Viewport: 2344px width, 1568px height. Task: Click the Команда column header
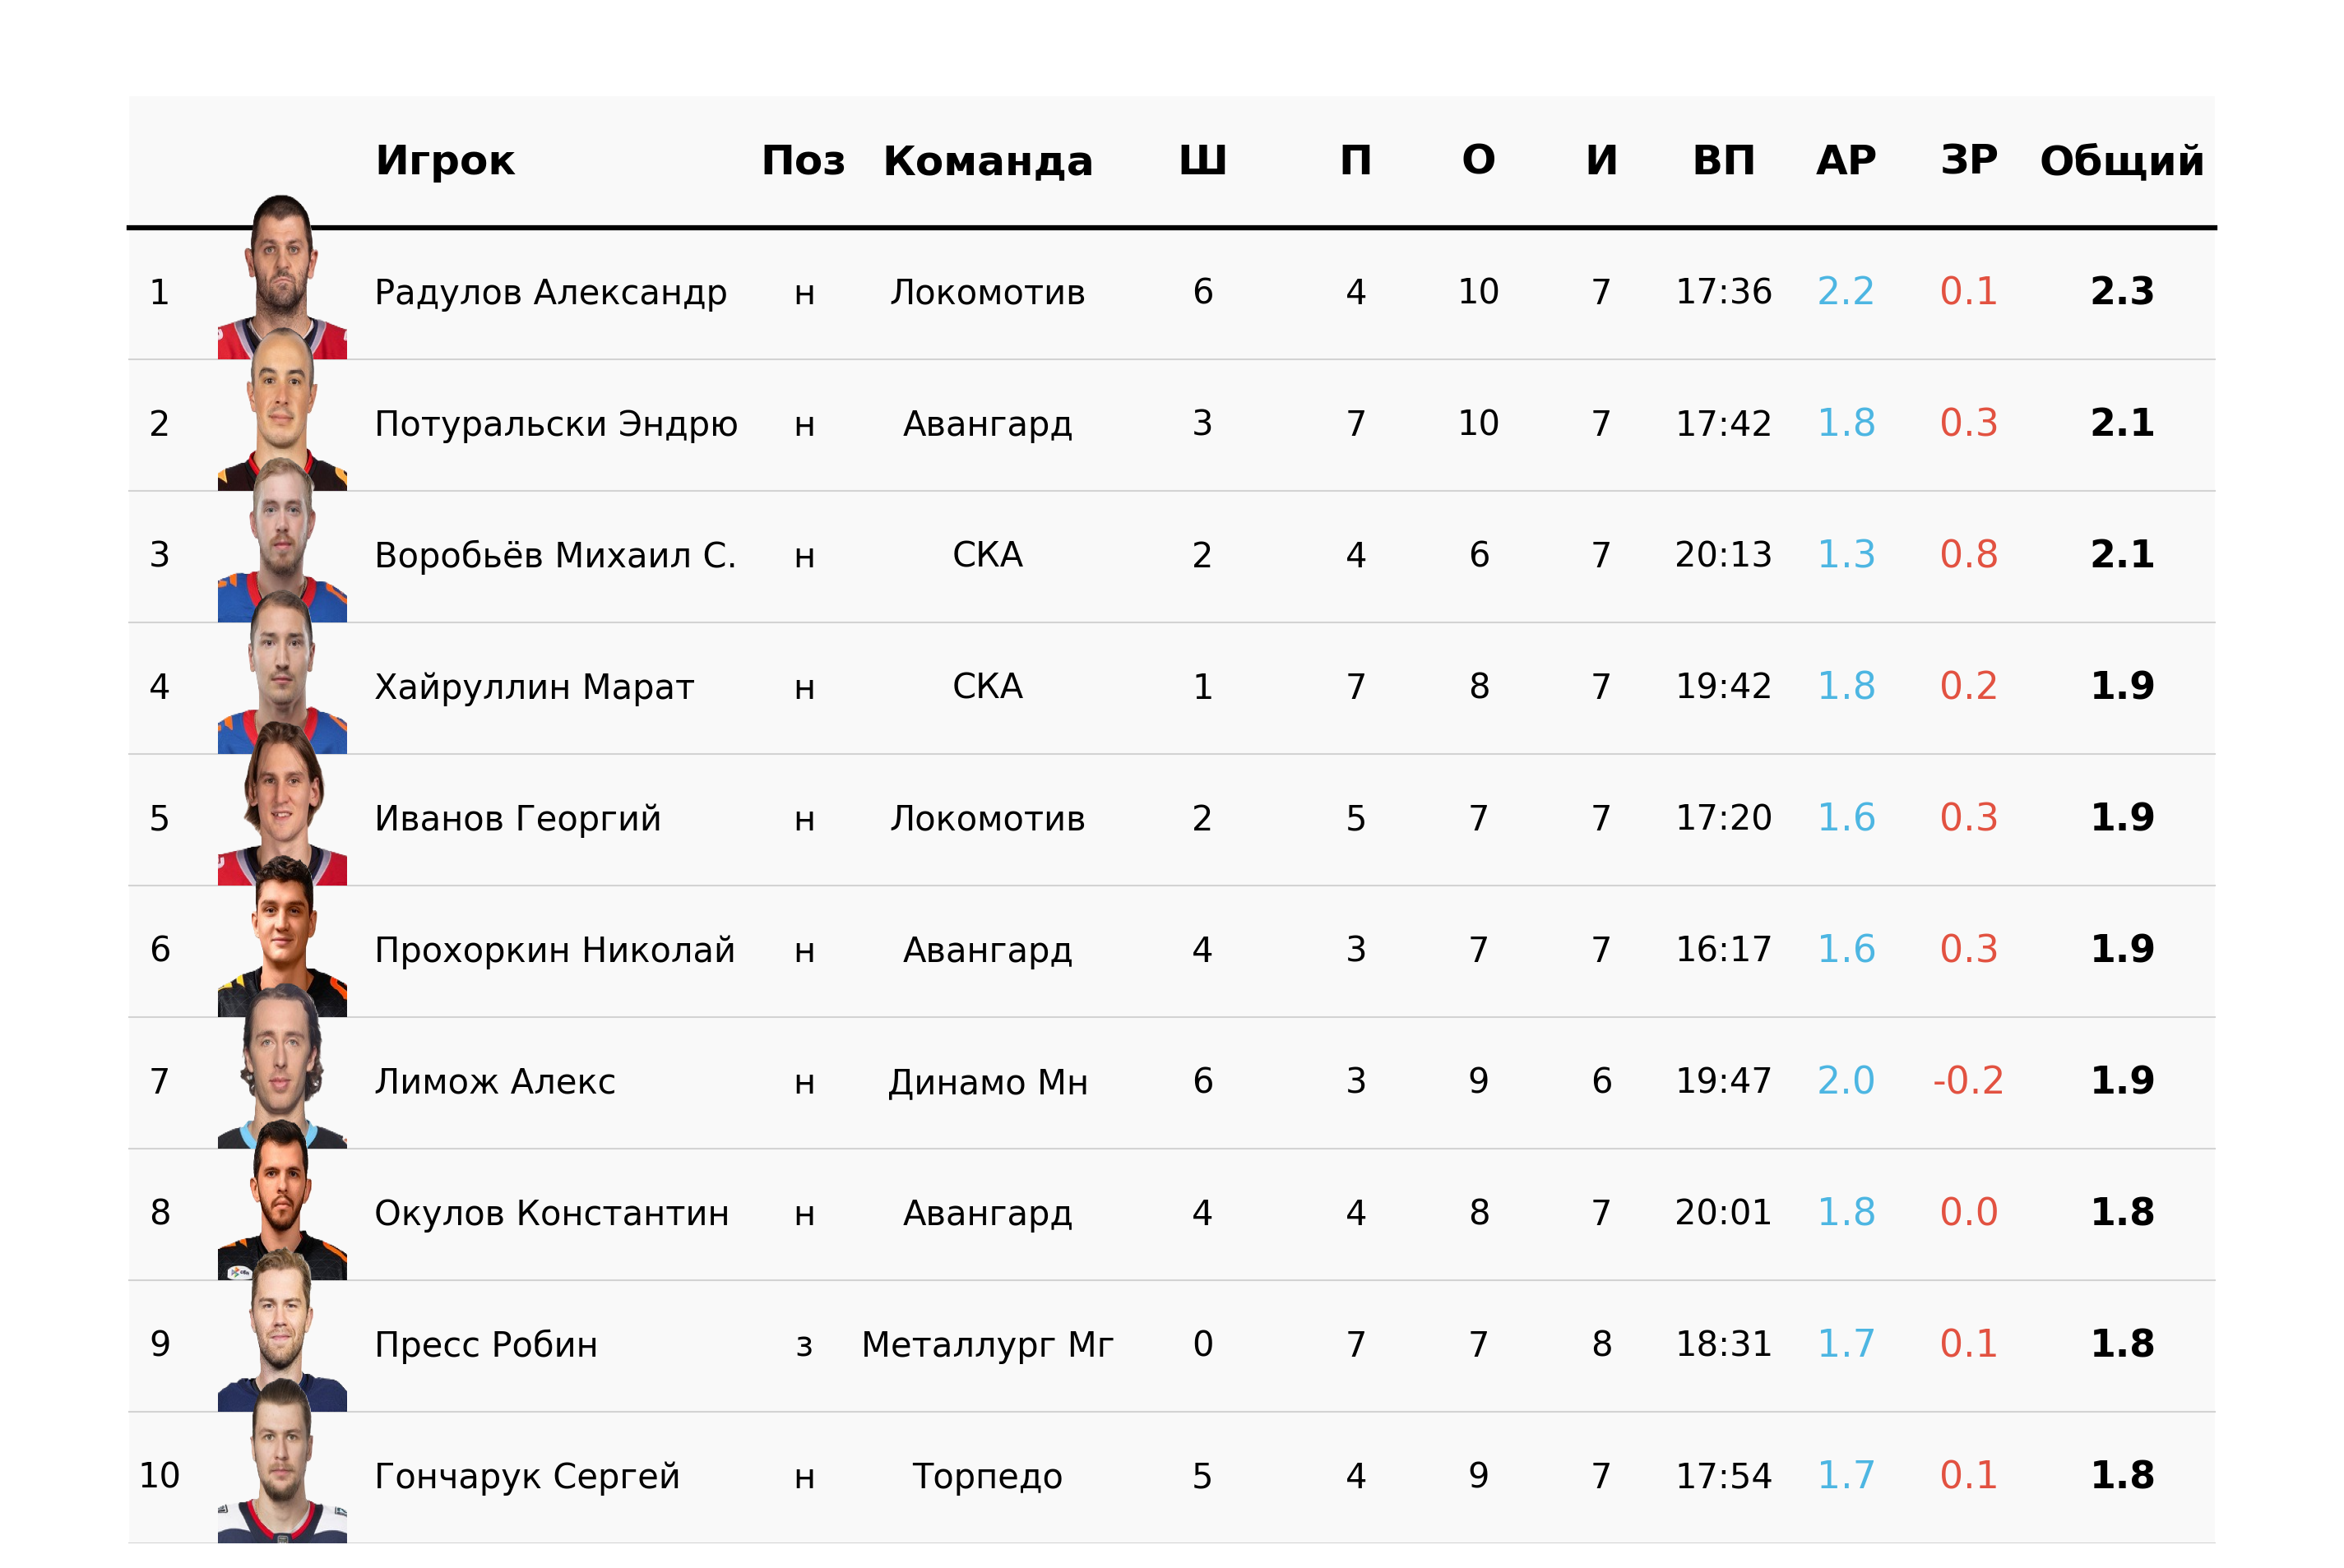[988, 160]
